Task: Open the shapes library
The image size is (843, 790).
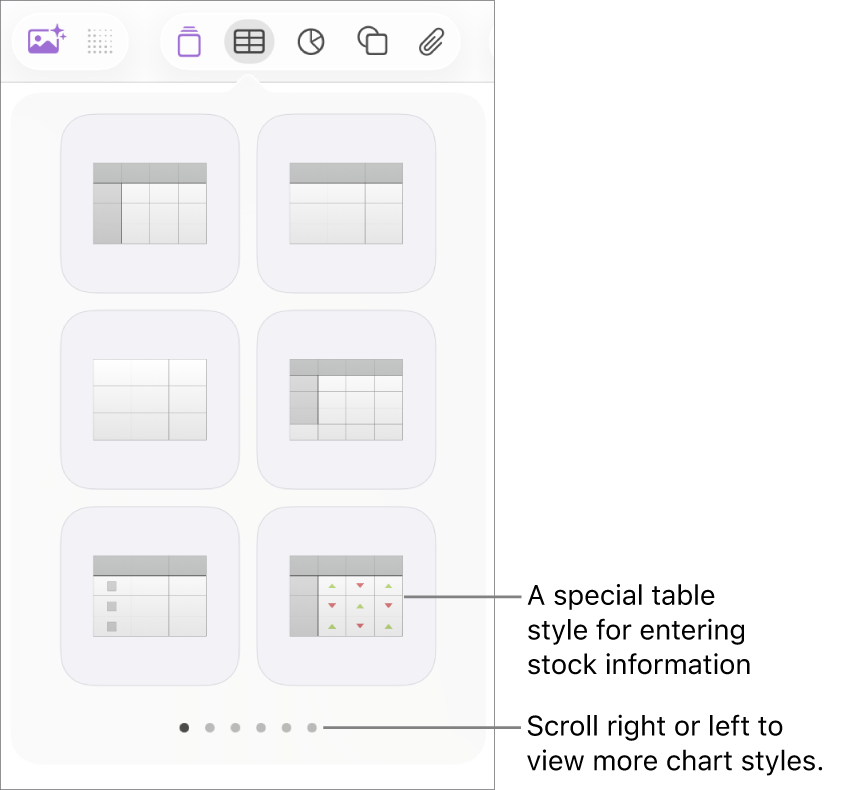Action: pos(372,40)
